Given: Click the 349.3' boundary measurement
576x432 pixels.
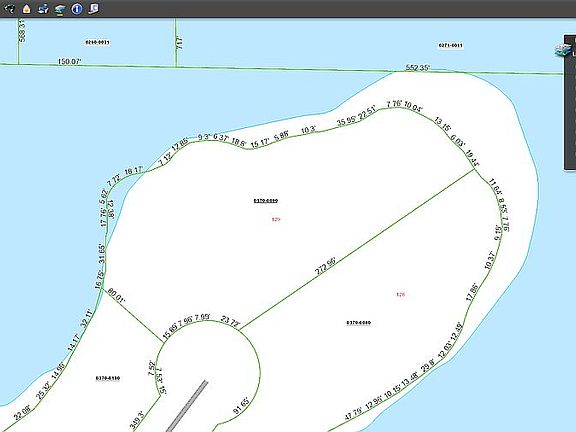Looking at the screenshot, I should 137,420.
